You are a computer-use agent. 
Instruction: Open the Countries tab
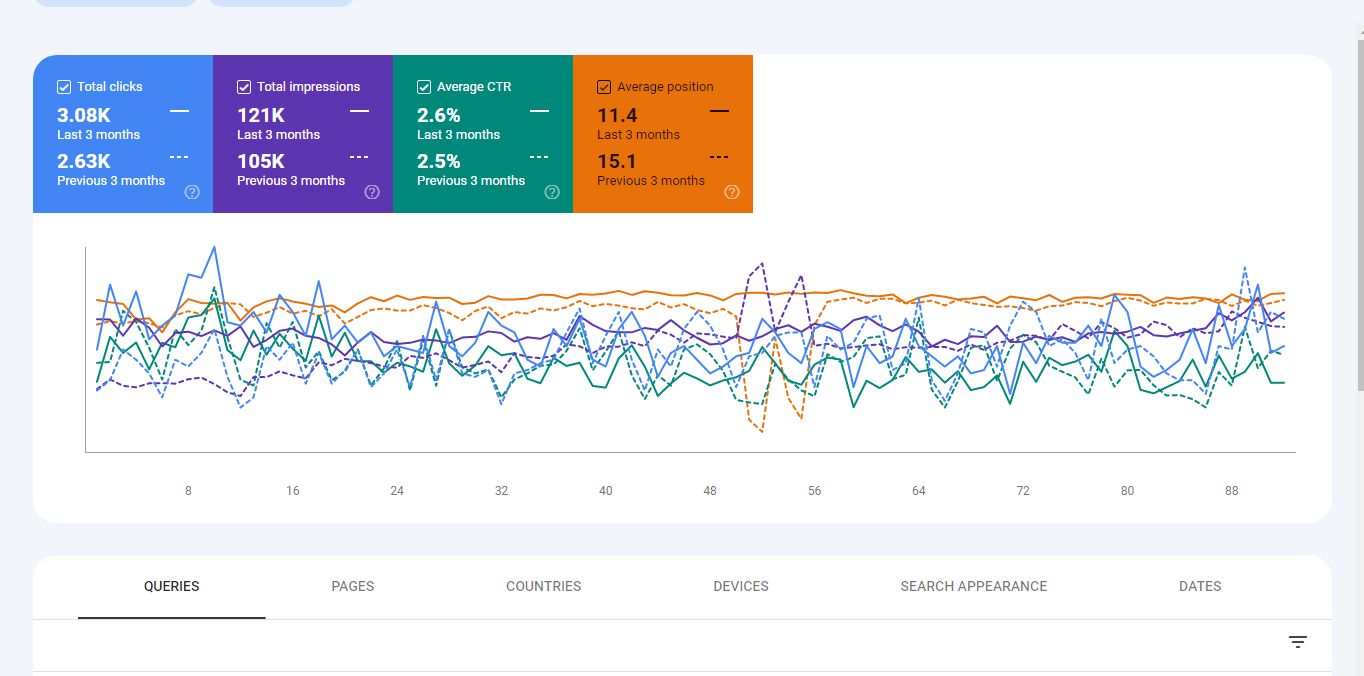tap(543, 586)
